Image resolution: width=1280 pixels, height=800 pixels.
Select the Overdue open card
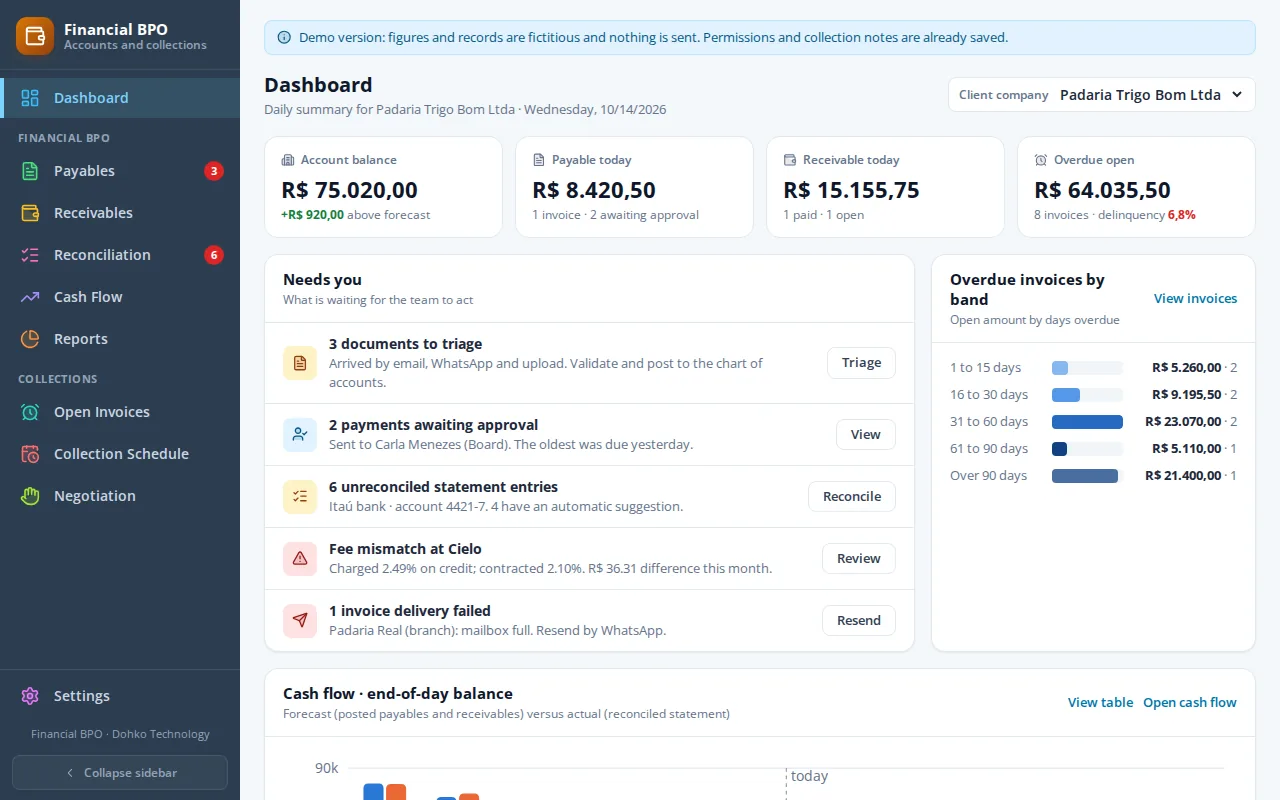coord(1136,187)
